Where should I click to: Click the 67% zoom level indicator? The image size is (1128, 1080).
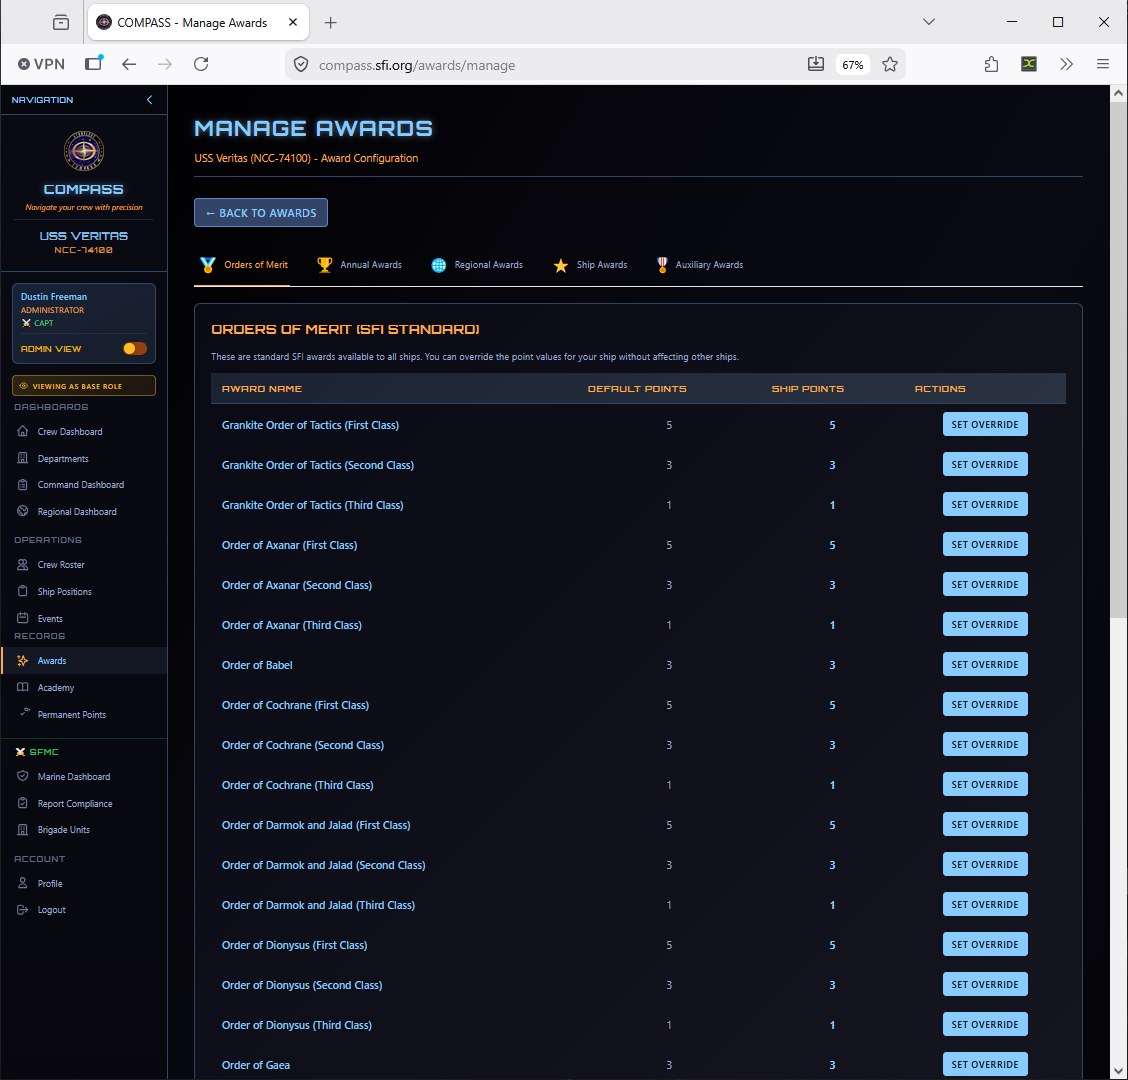tap(852, 65)
